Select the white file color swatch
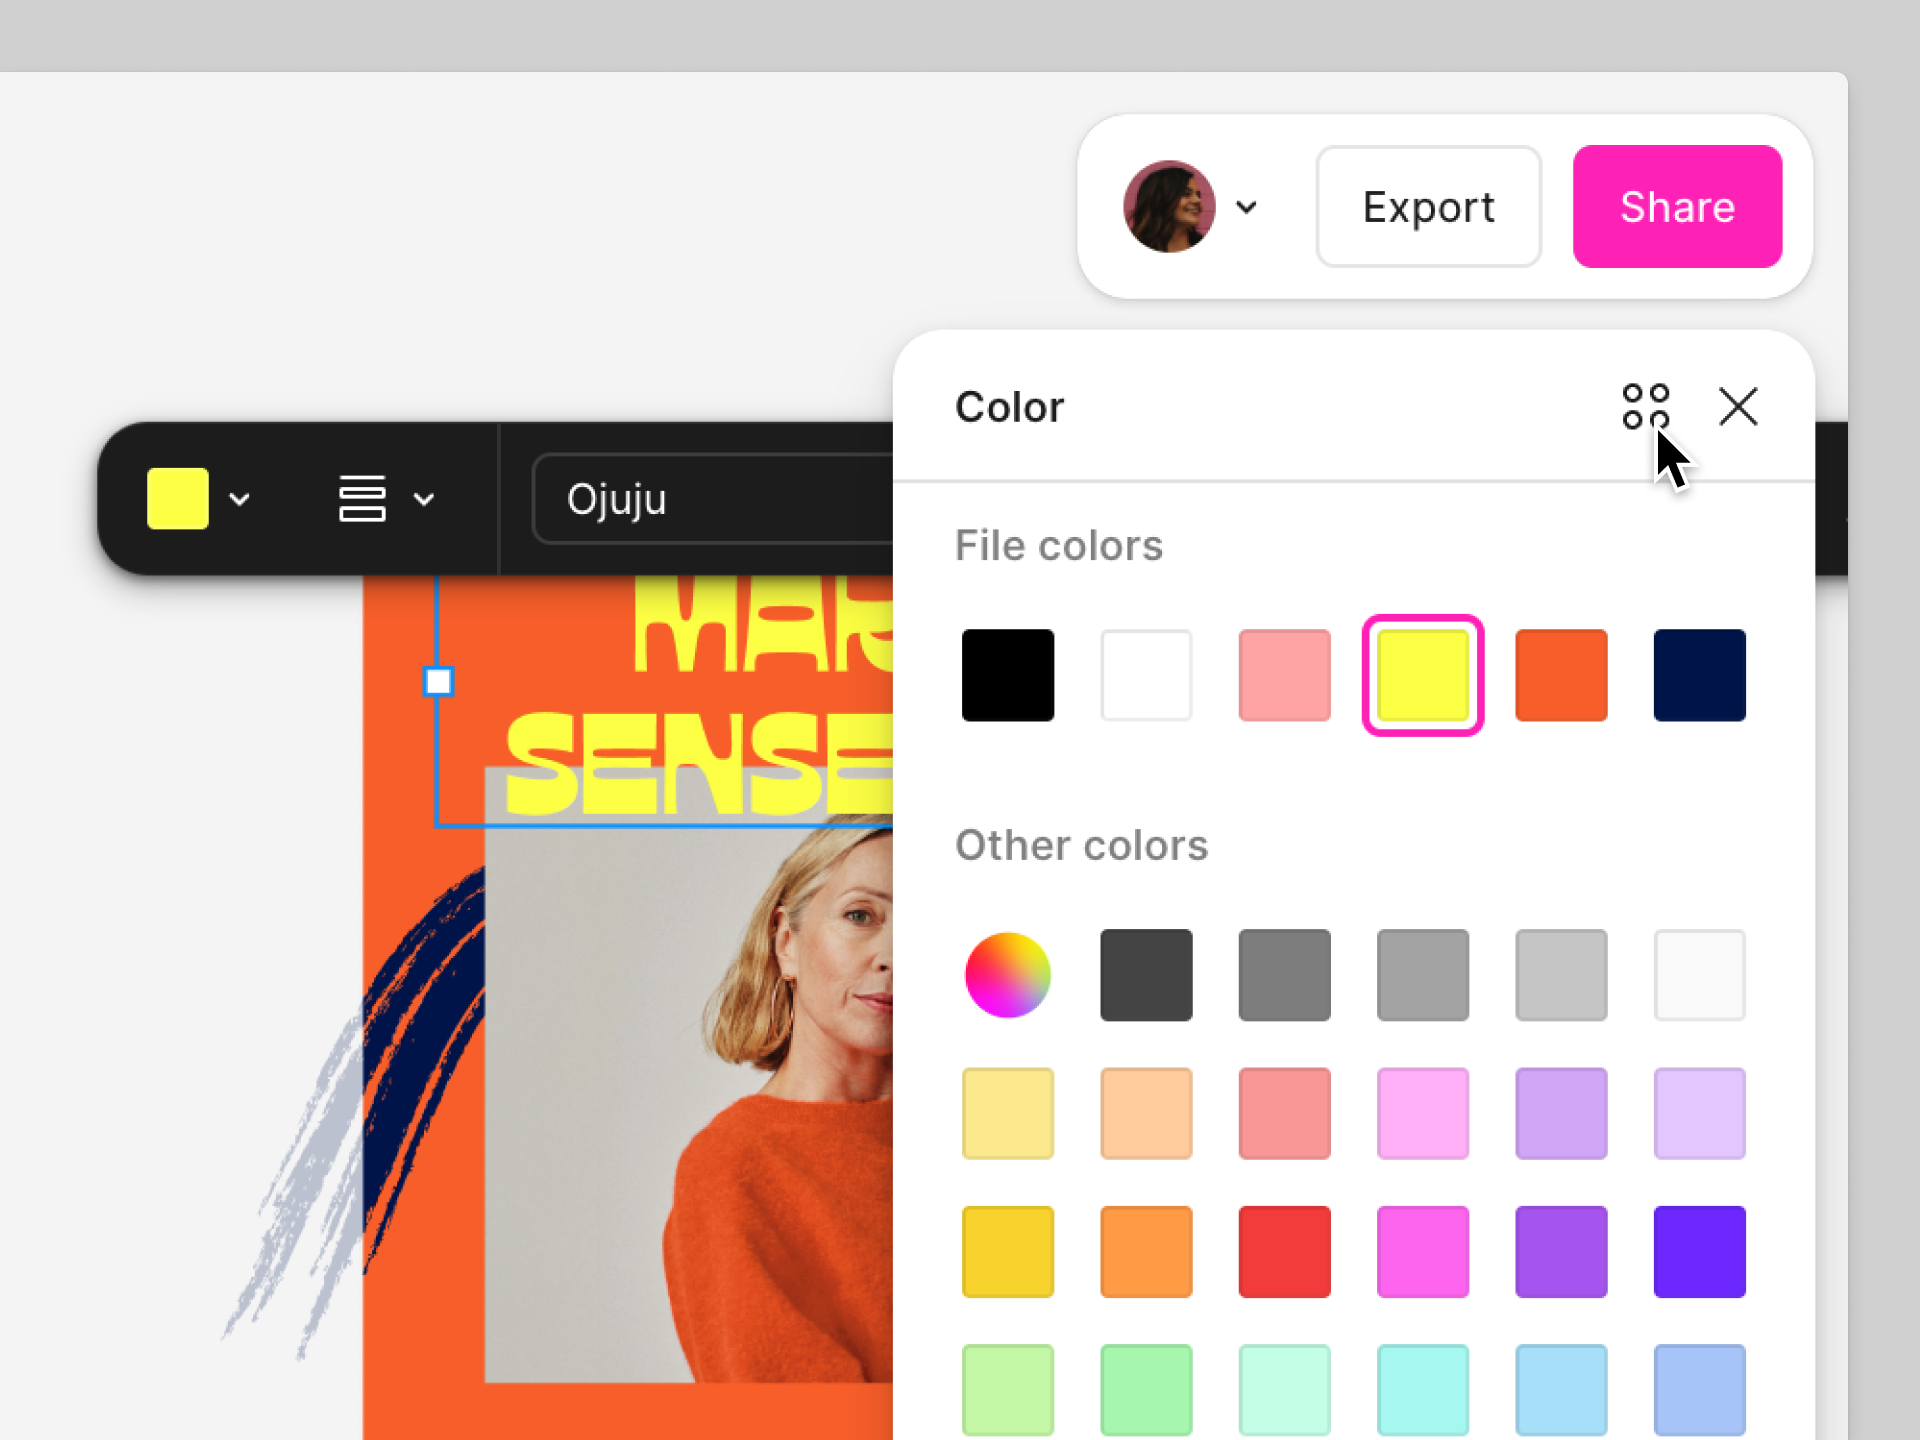Viewport: 1920px width, 1440px height. (x=1146, y=675)
